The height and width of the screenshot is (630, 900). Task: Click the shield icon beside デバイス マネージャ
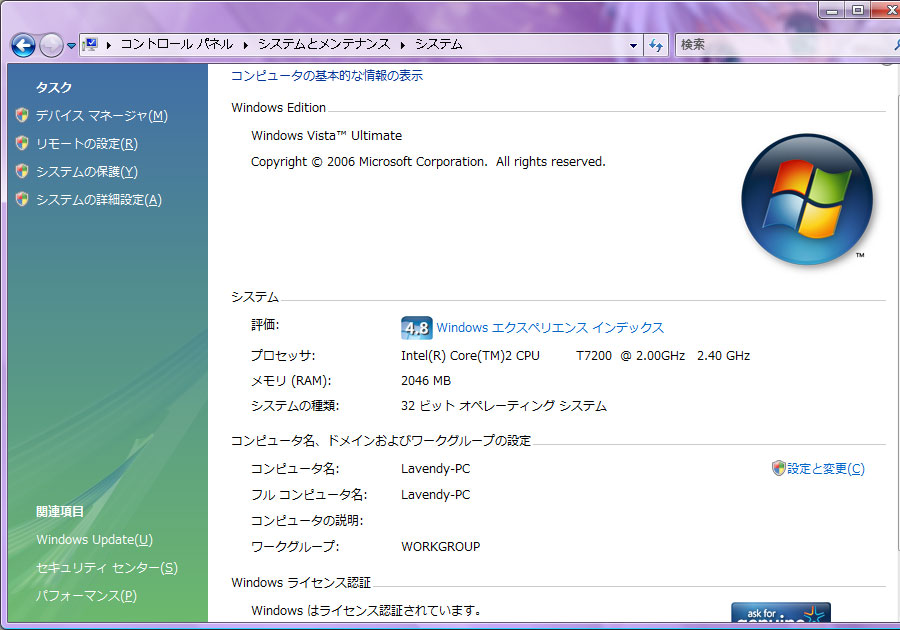[22, 115]
